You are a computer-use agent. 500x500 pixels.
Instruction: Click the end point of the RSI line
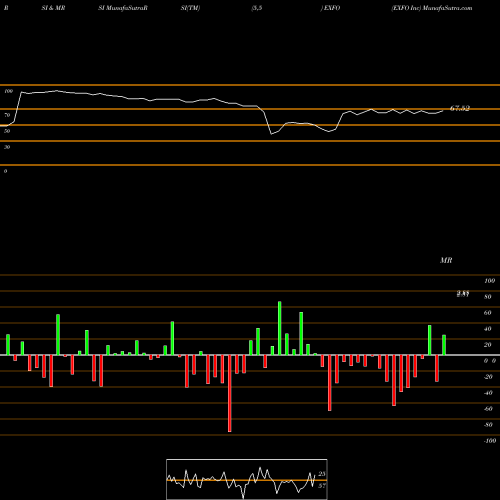tap(443, 110)
